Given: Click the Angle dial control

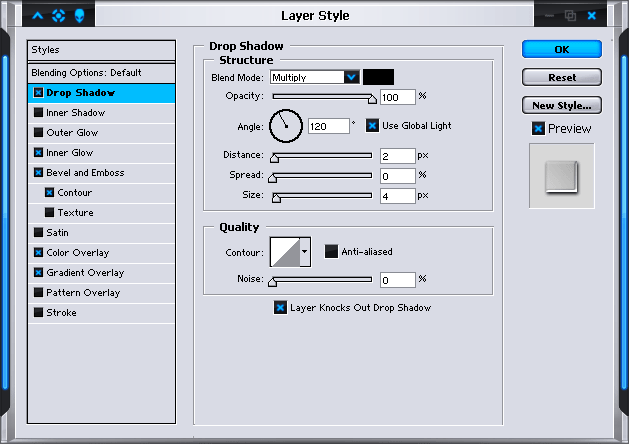Looking at the screenshot, I should (286, 126).
